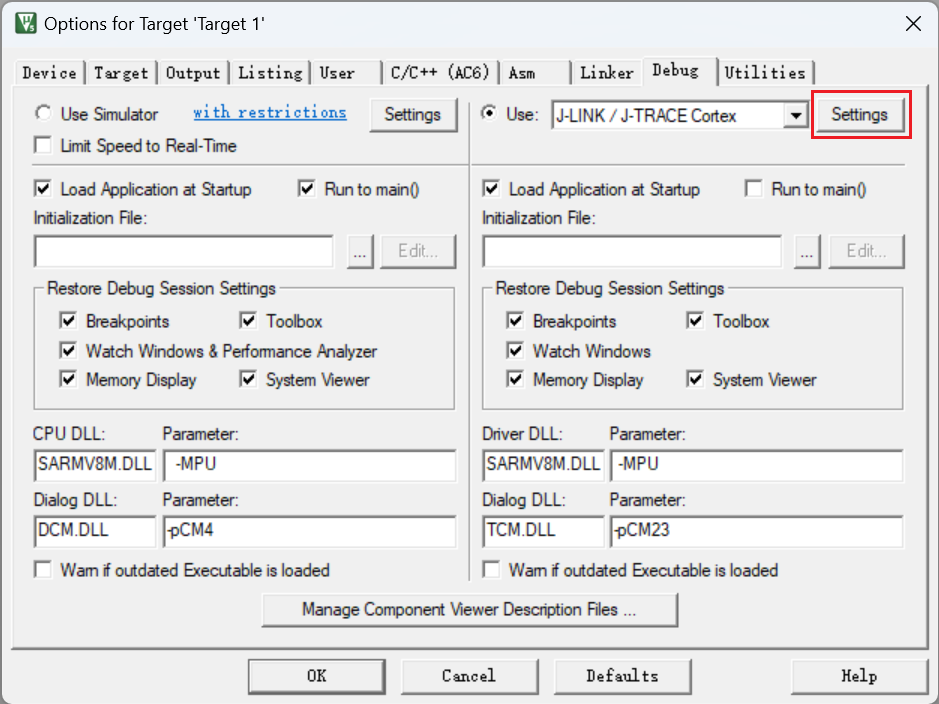
Task: Open Simulator Settings button
Action: [x=413, y=114]
